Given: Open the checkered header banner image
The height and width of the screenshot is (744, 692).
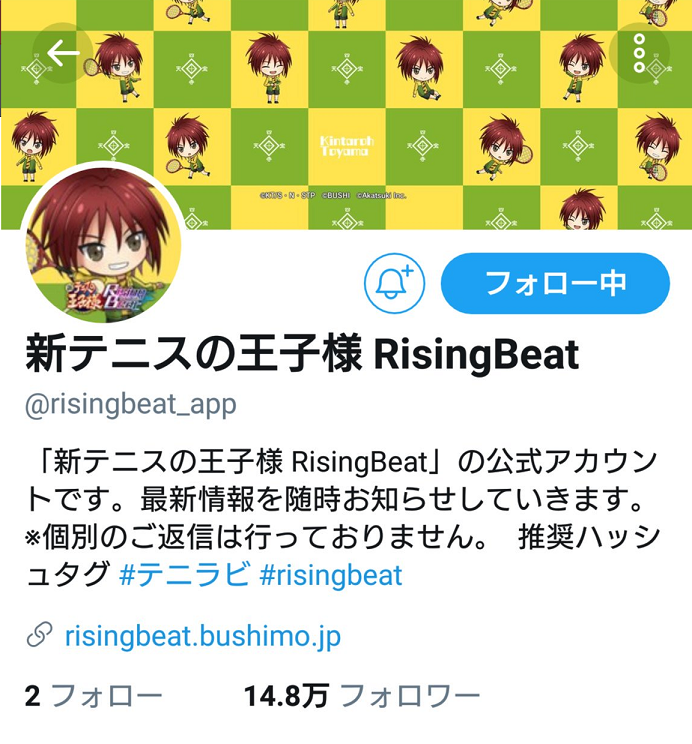Looking at the screenshot, I should pos(346,114).
